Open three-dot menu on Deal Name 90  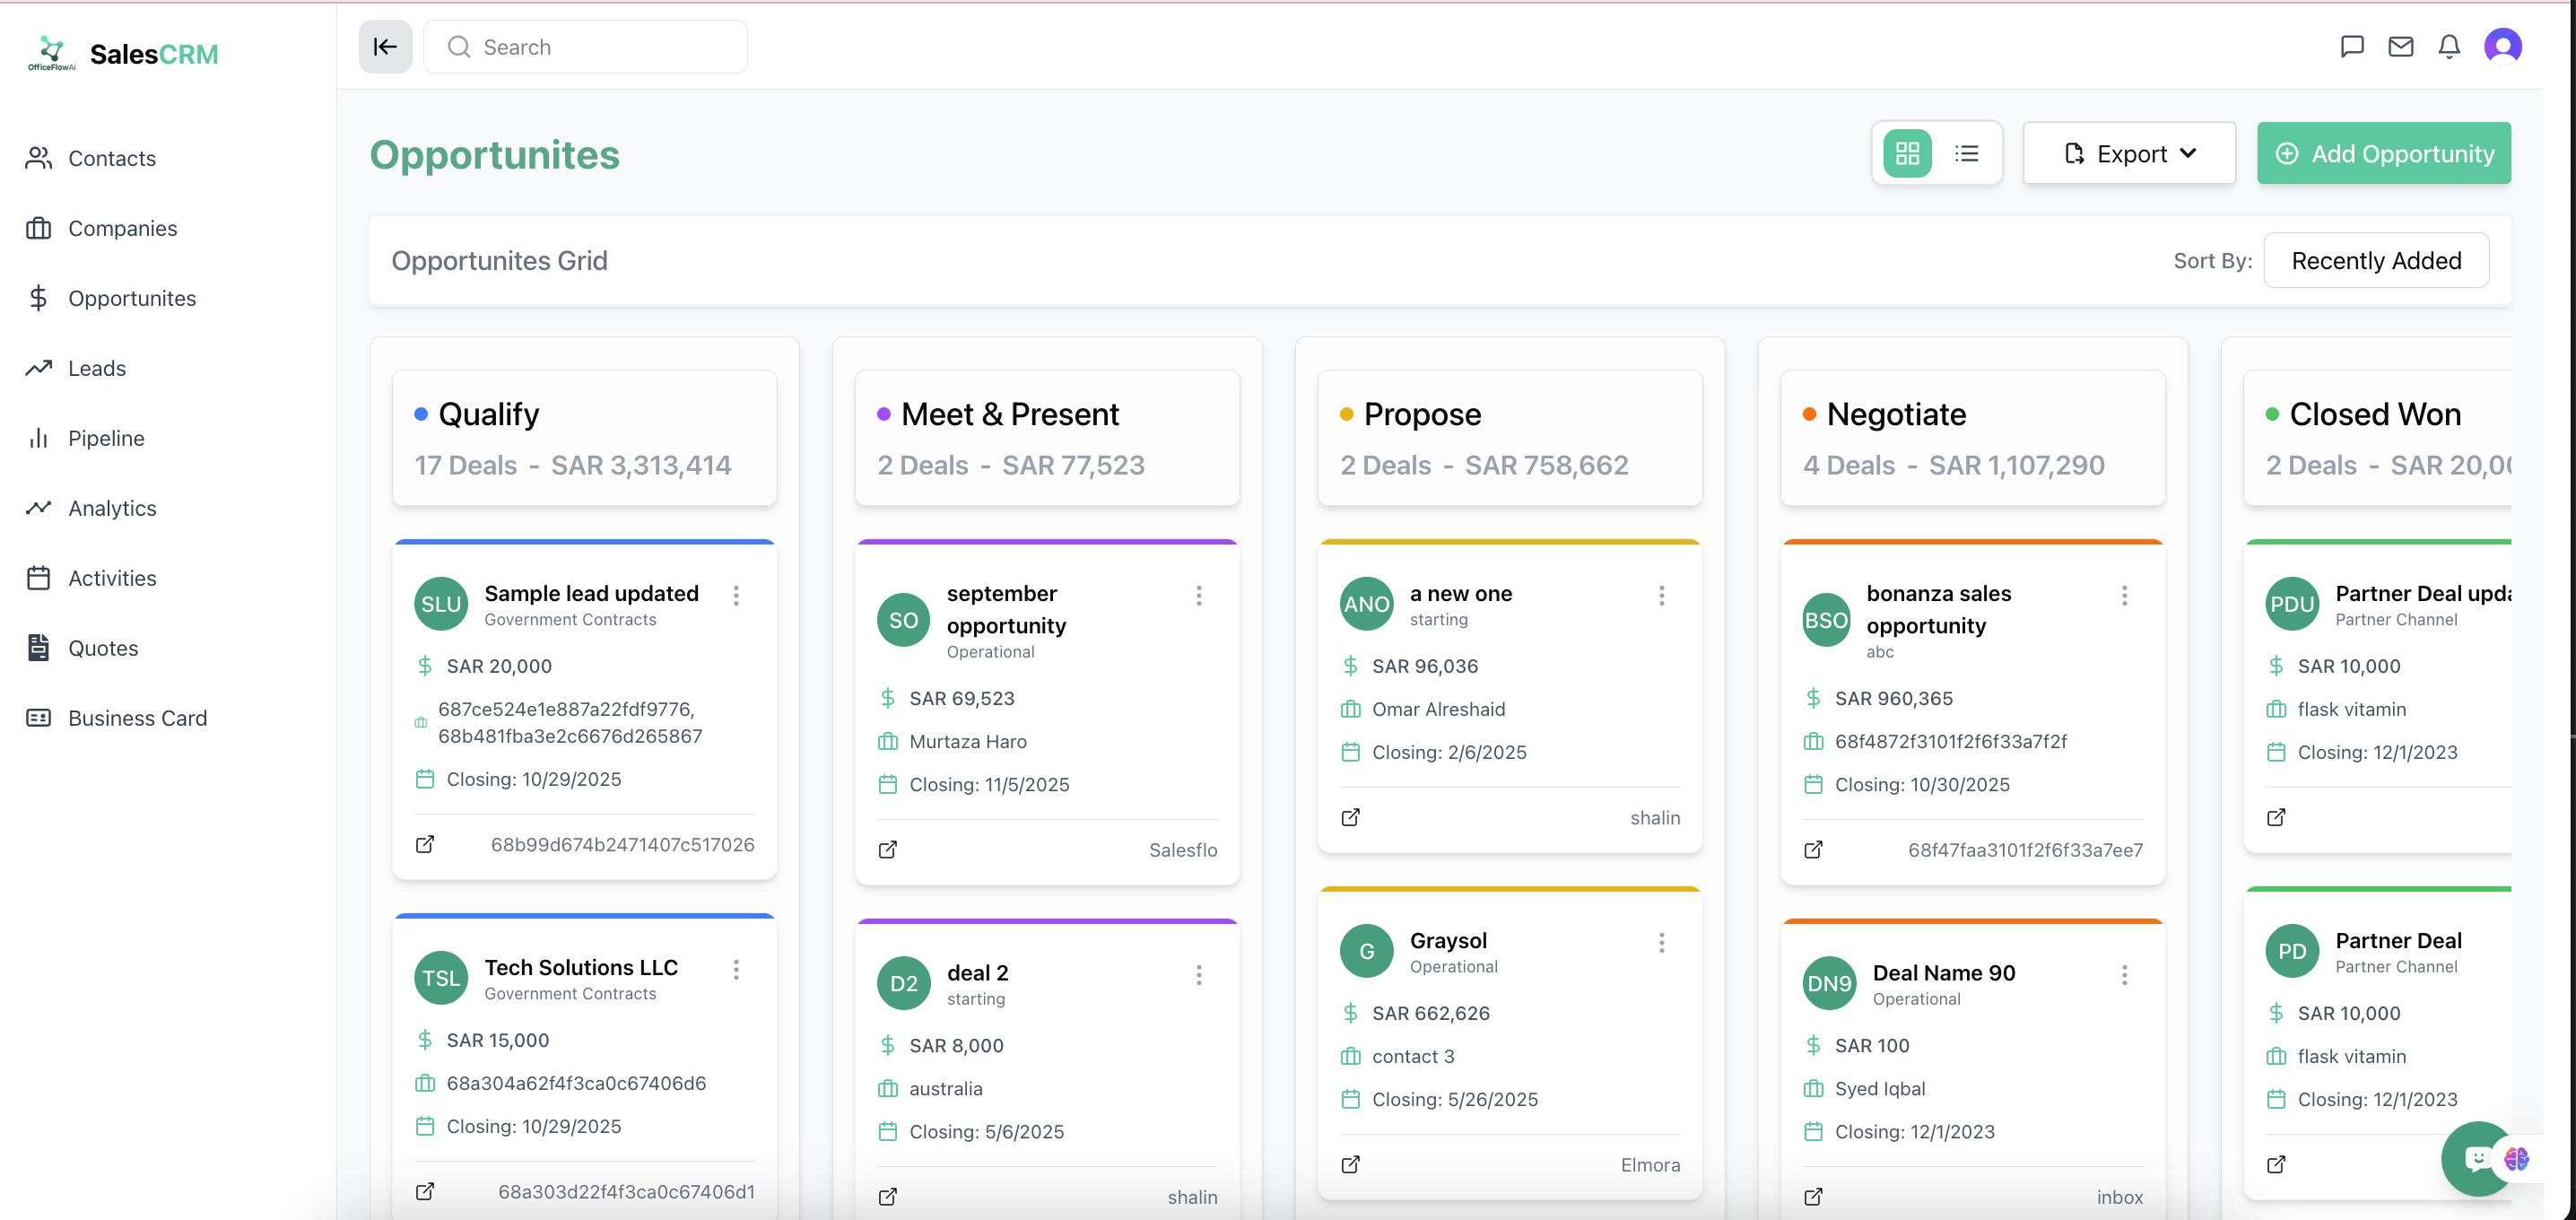[2124, 975]
